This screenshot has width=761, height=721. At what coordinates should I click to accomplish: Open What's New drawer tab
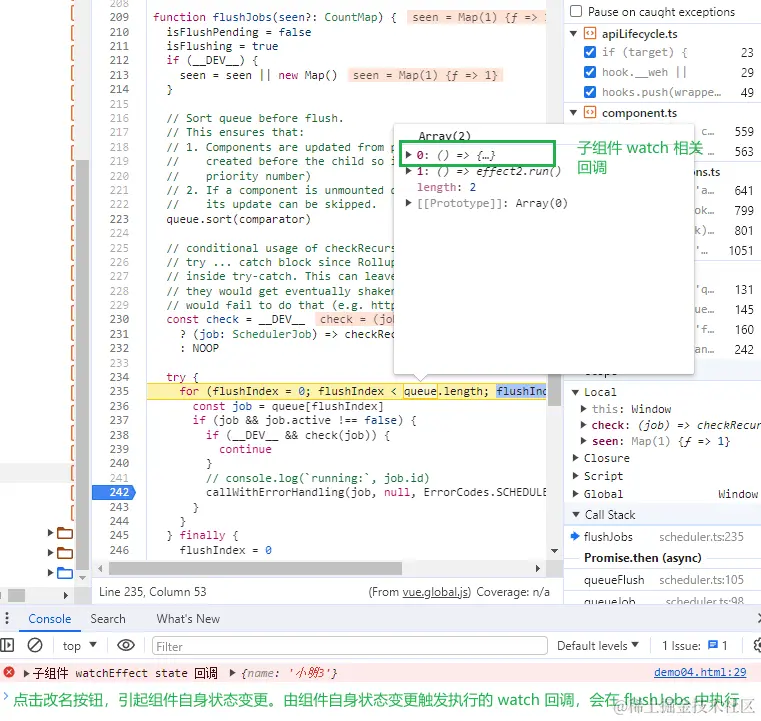188,619
